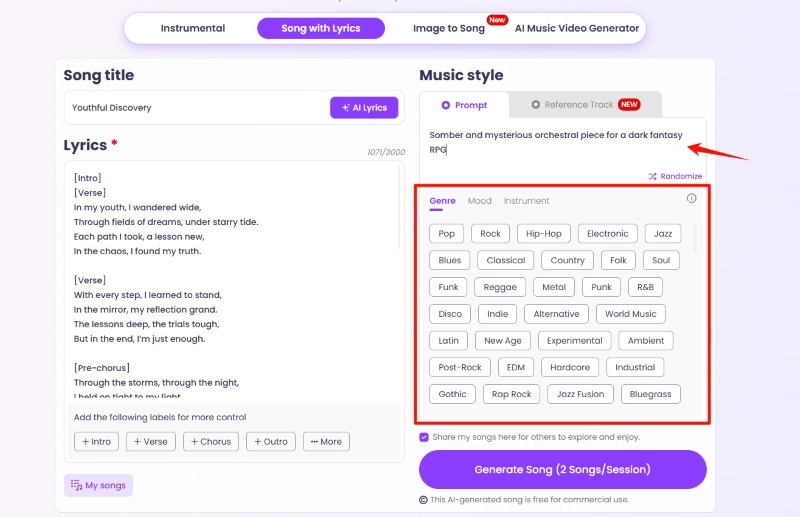Viewport: 800px width, 517px height.
Task: Pick Punk genre tag
Action: click(x=601, y=287)
